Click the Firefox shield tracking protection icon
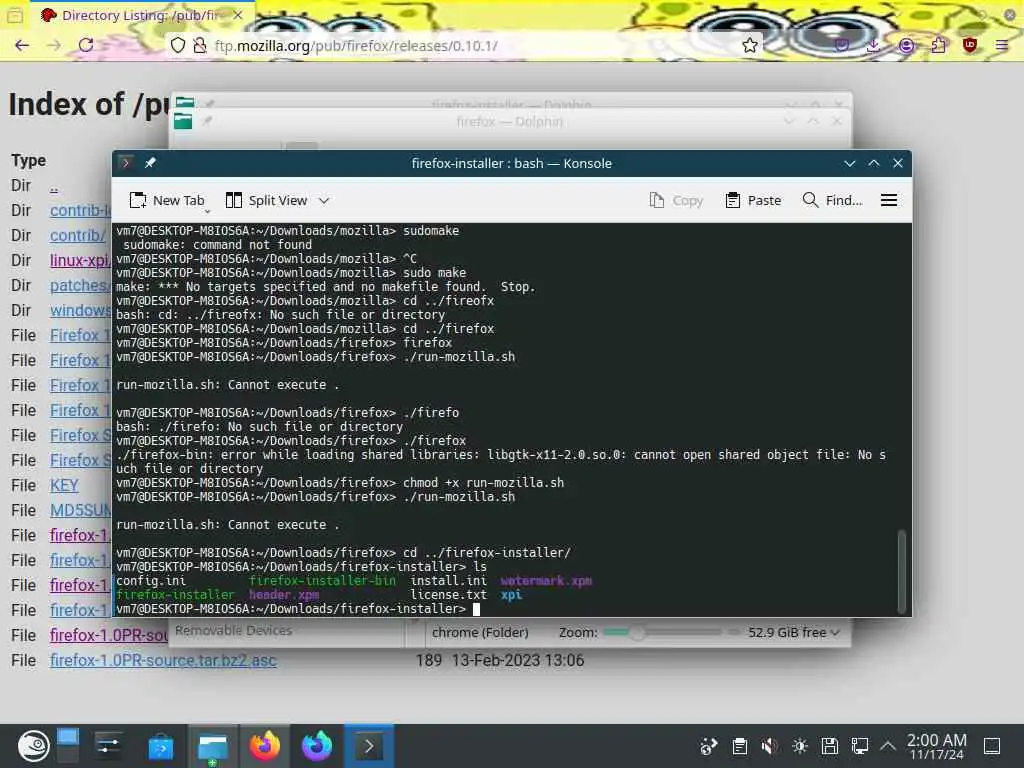This screenshot has height=768, width=1024. (x=178, y=45)
